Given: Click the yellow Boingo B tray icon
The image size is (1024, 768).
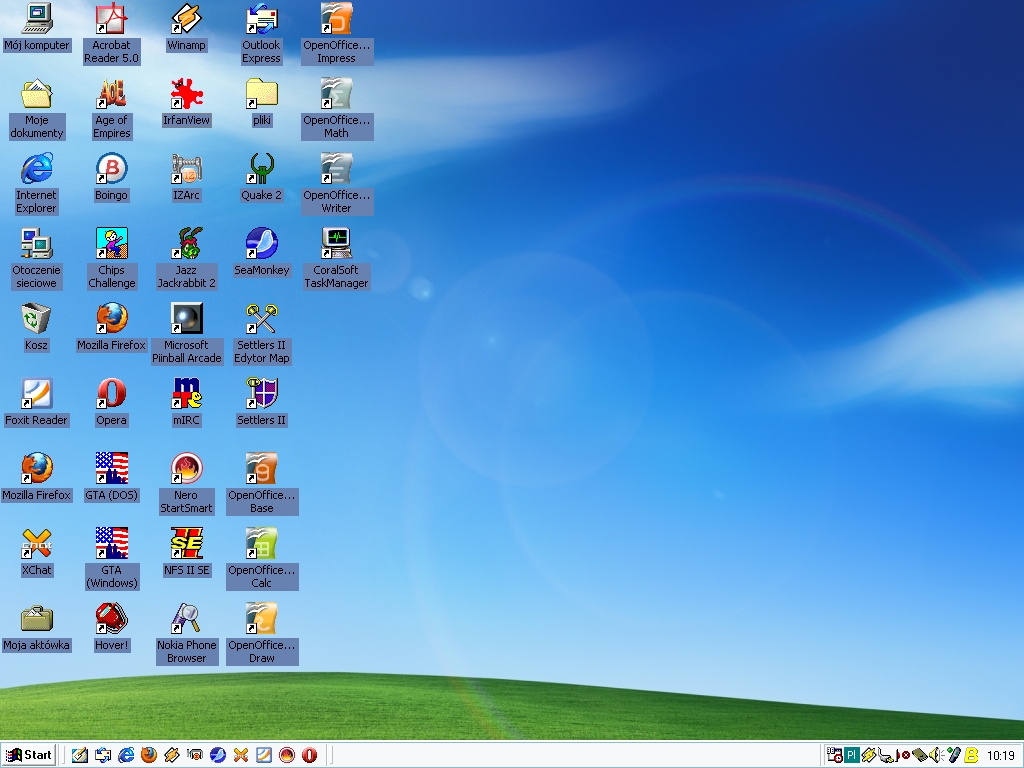Looking at the screenshot, I should tap(971, 756).
